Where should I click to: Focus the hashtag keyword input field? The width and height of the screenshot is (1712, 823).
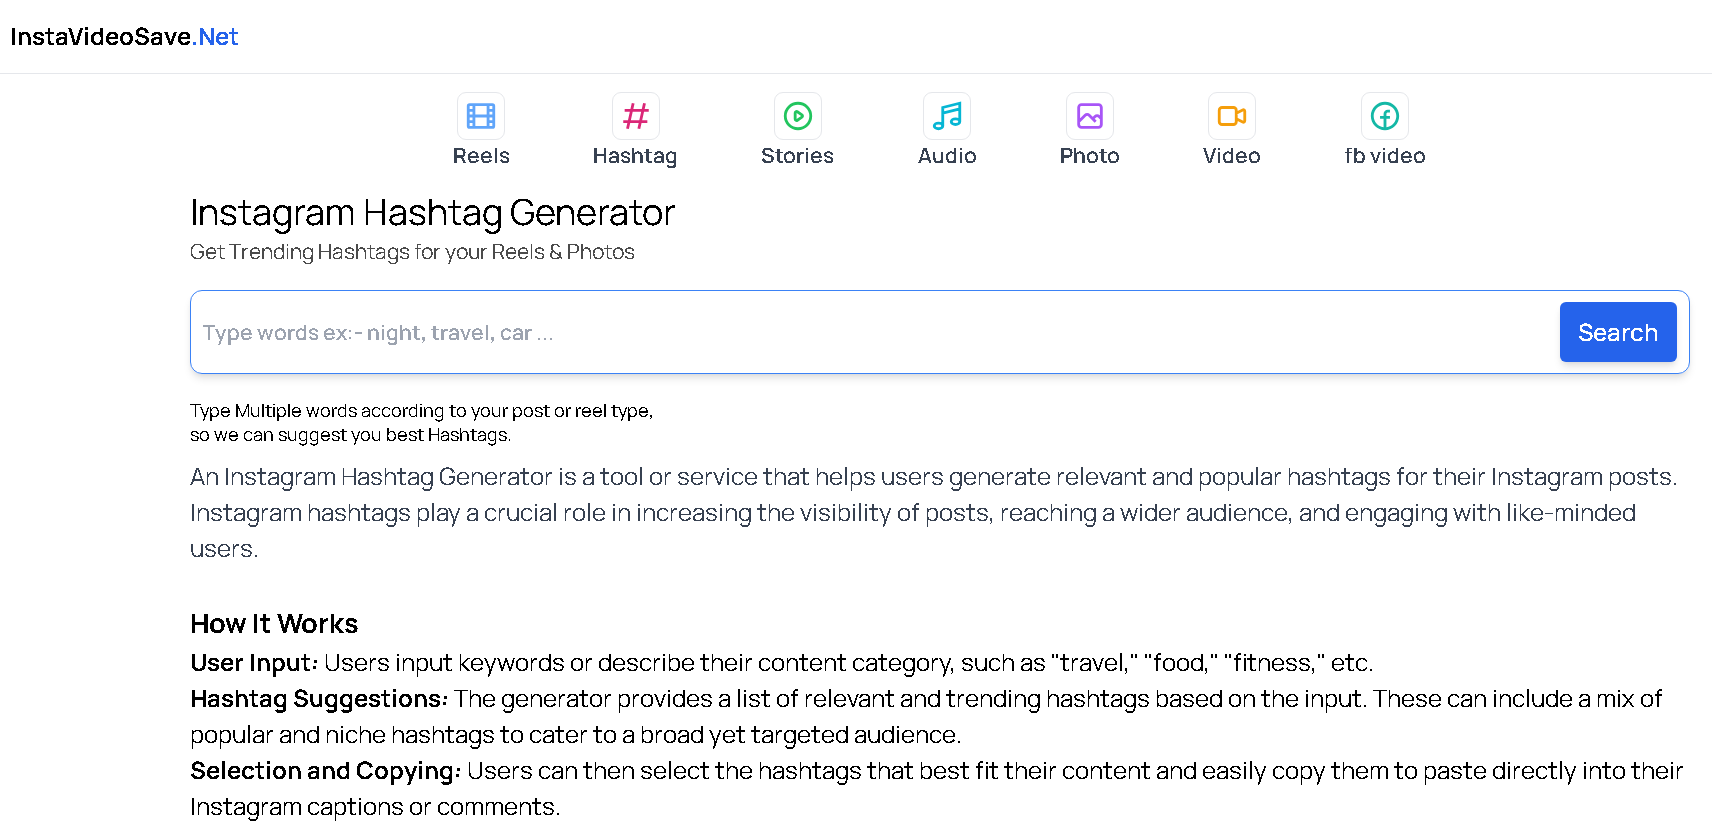(x=875, y=332)
